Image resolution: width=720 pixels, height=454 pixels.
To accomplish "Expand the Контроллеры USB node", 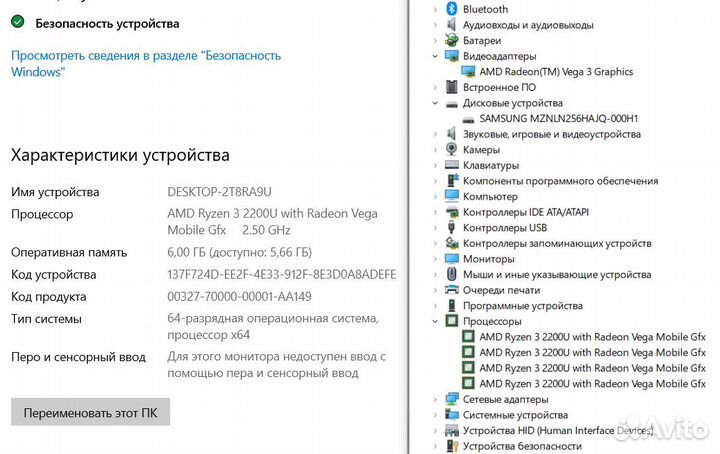I will click(x=435, y=227).
